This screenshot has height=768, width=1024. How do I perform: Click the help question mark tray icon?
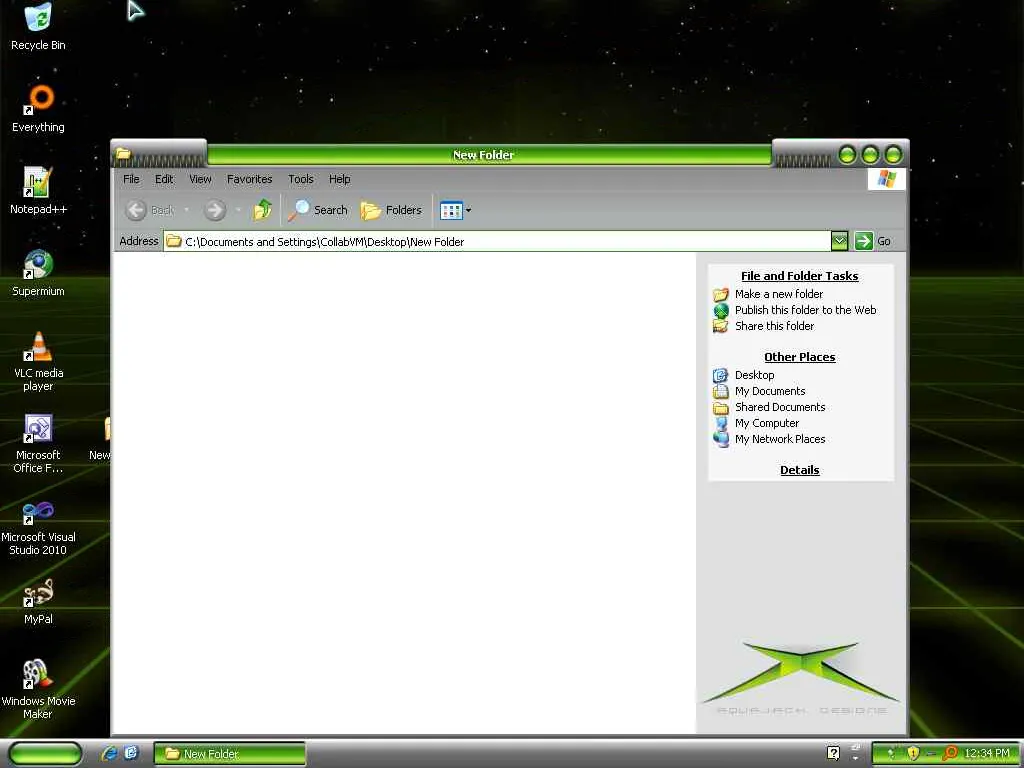click(833, 753)
